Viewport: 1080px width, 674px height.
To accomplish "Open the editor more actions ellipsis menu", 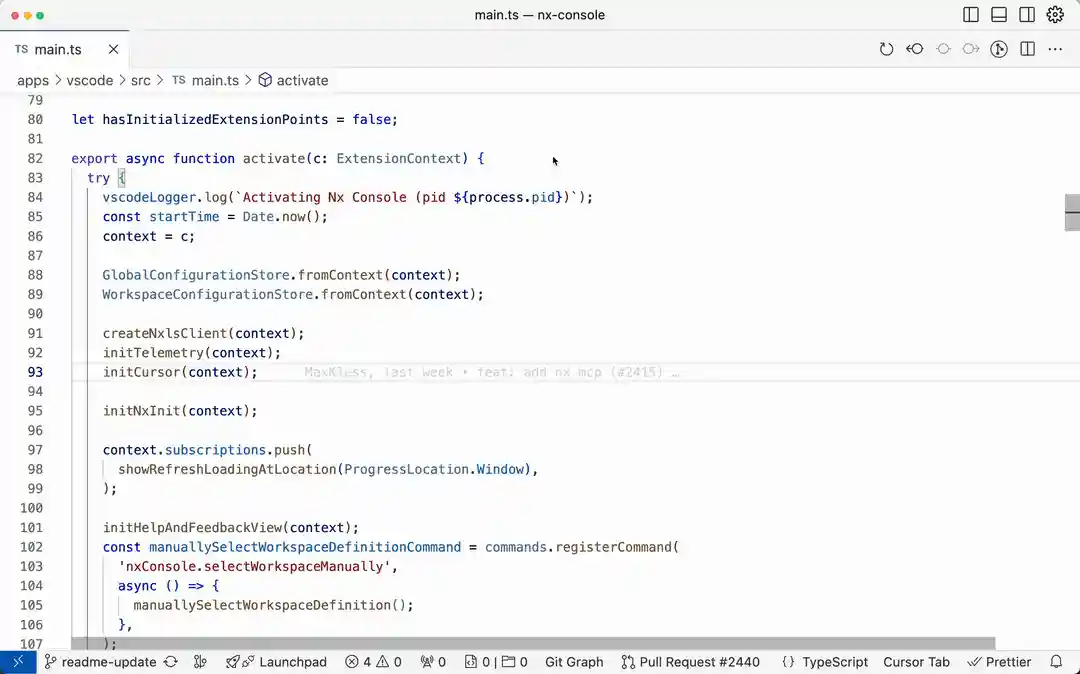I will (x=1055, y=48).
